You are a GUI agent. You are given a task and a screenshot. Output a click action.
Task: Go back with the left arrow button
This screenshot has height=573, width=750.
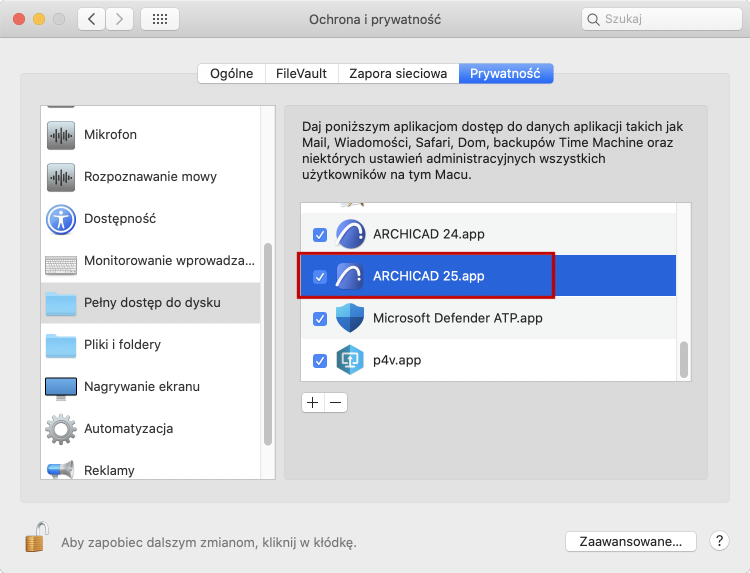[91, 19]
